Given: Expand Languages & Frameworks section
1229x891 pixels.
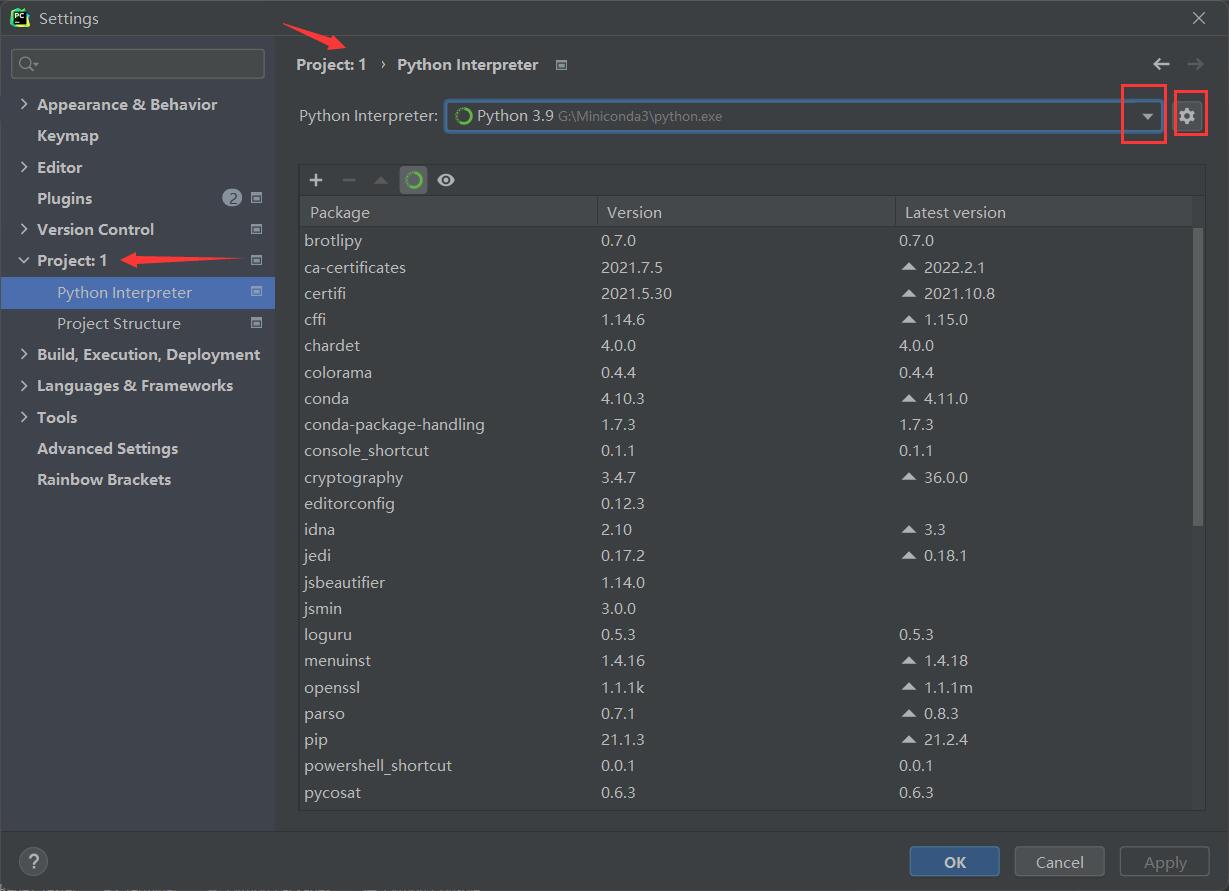Looking at the screenshot, I should [x=24, y=385].
